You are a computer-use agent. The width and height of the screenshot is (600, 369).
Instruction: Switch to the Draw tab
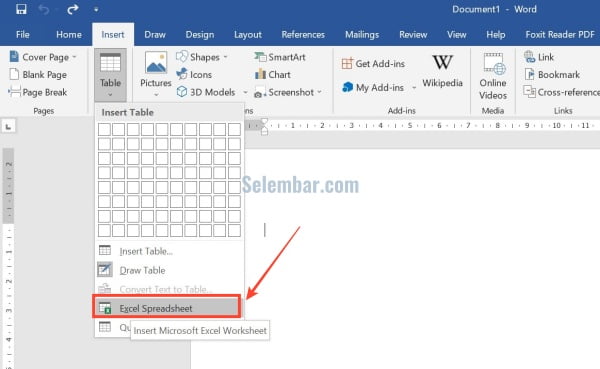tap(155, 34)
